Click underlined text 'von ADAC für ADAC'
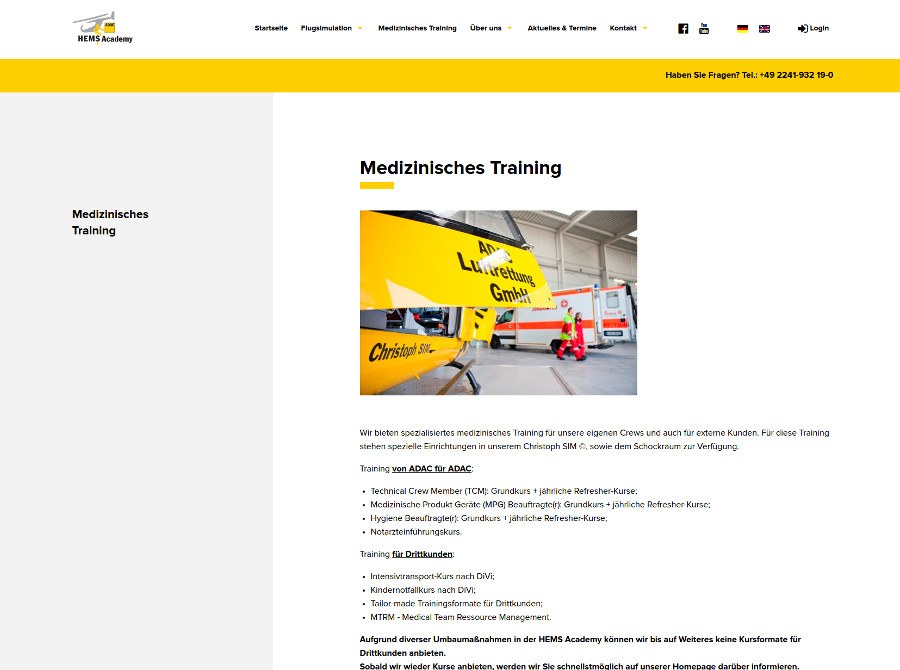 pyautogui.click(x=432, y=468)
